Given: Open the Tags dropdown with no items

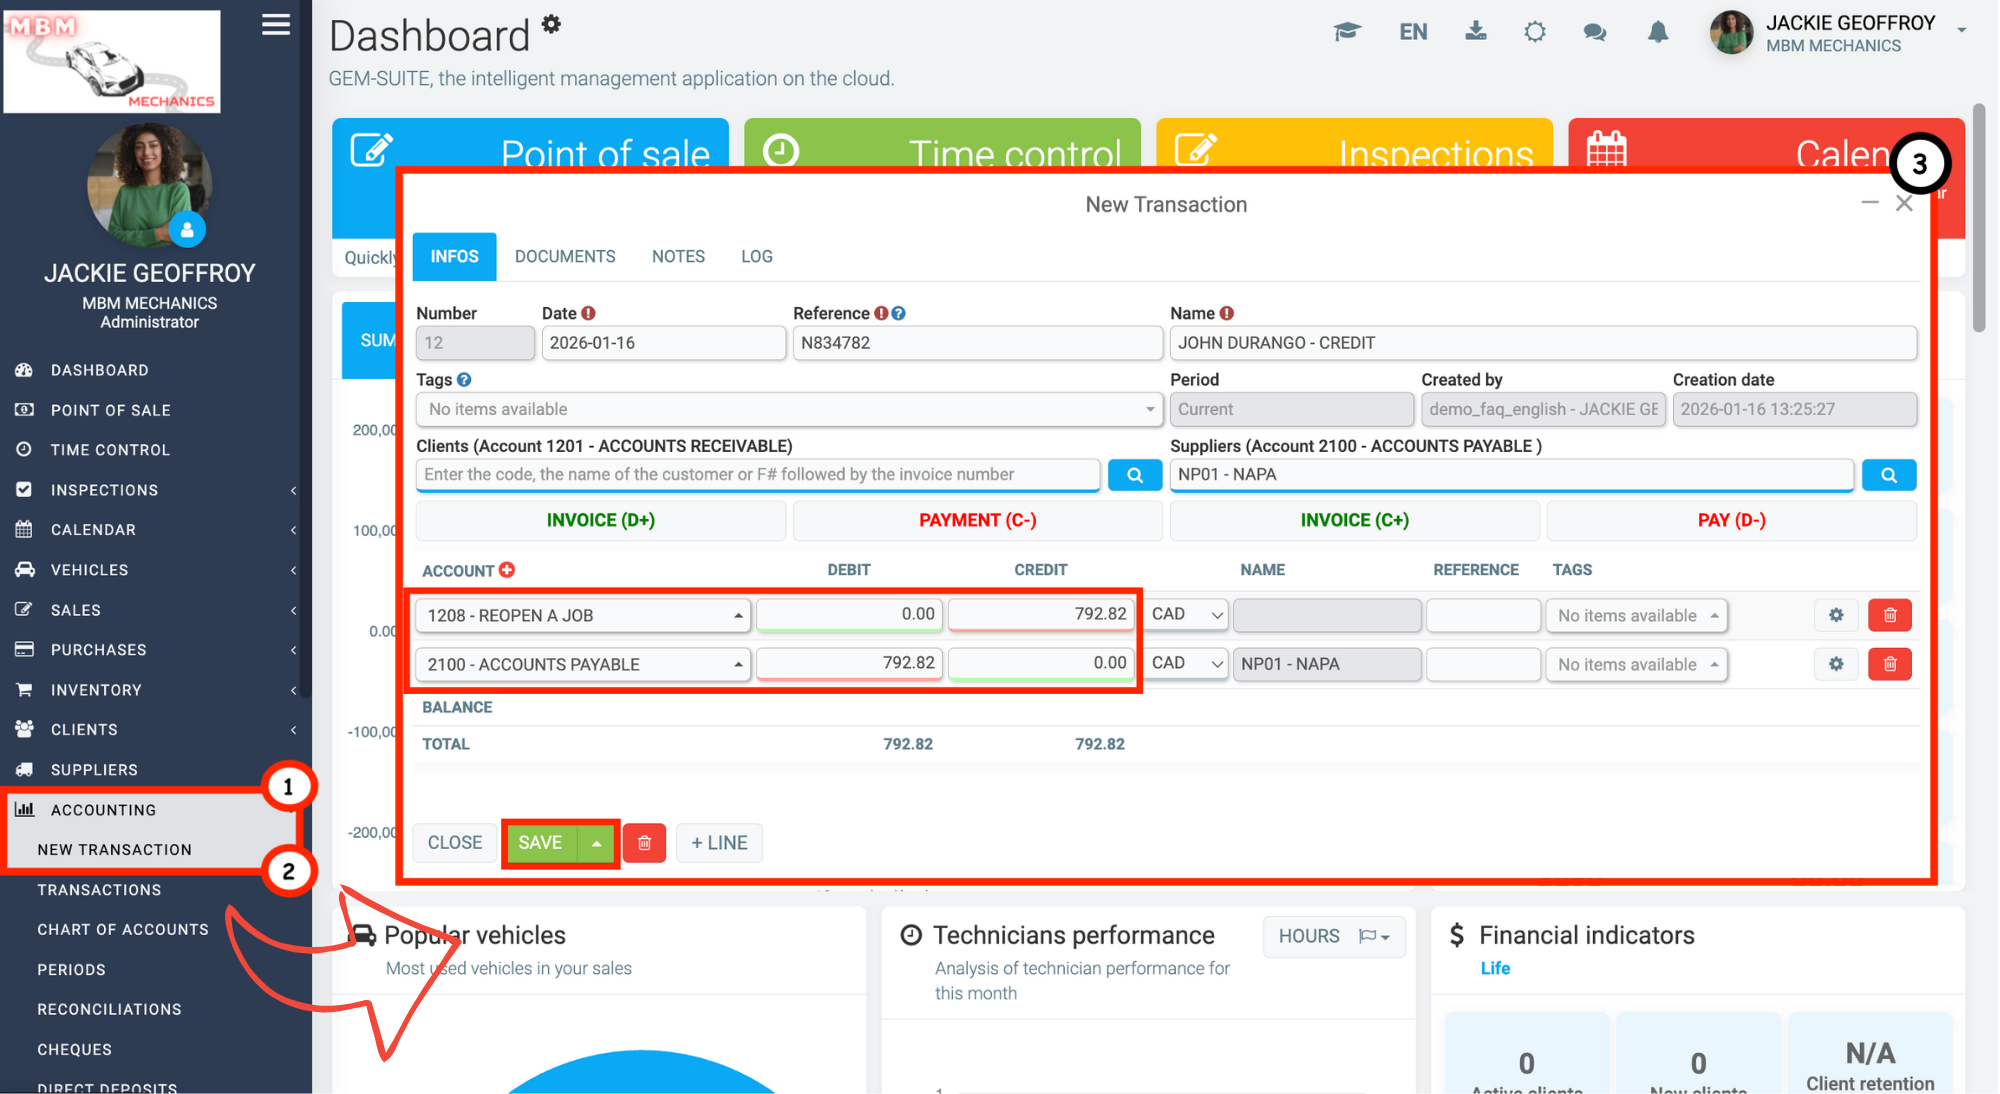Looking at the screenshot, I should [788, 409].
